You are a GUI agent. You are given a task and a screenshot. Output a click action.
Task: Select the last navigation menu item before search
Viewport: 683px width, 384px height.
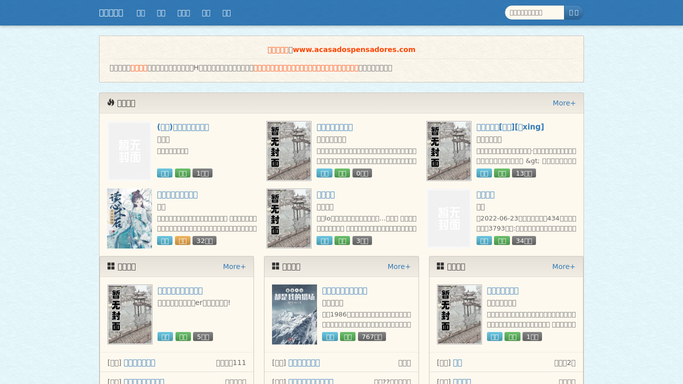[x=227, y=13]
